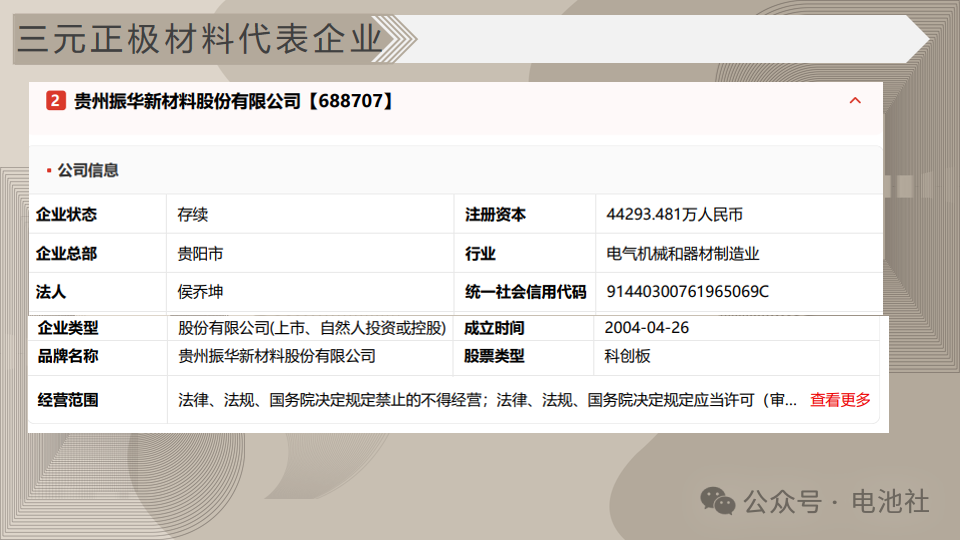Select the legal representative 侯乔坤

[200, 292]
